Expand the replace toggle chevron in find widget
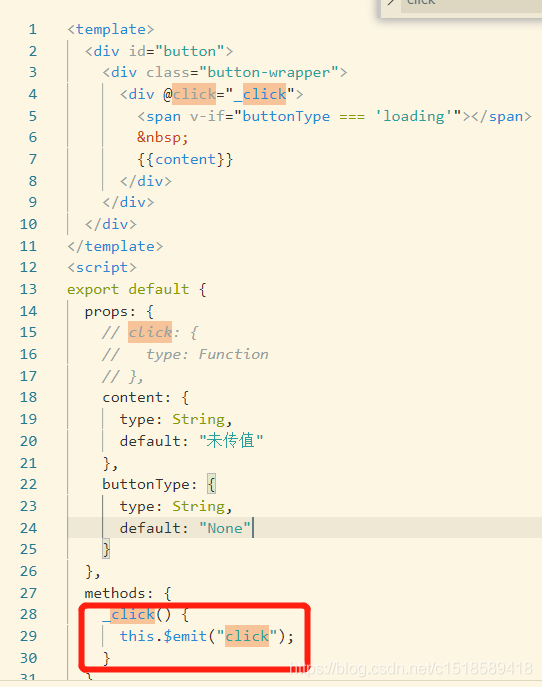 click(x=391, y=3)
